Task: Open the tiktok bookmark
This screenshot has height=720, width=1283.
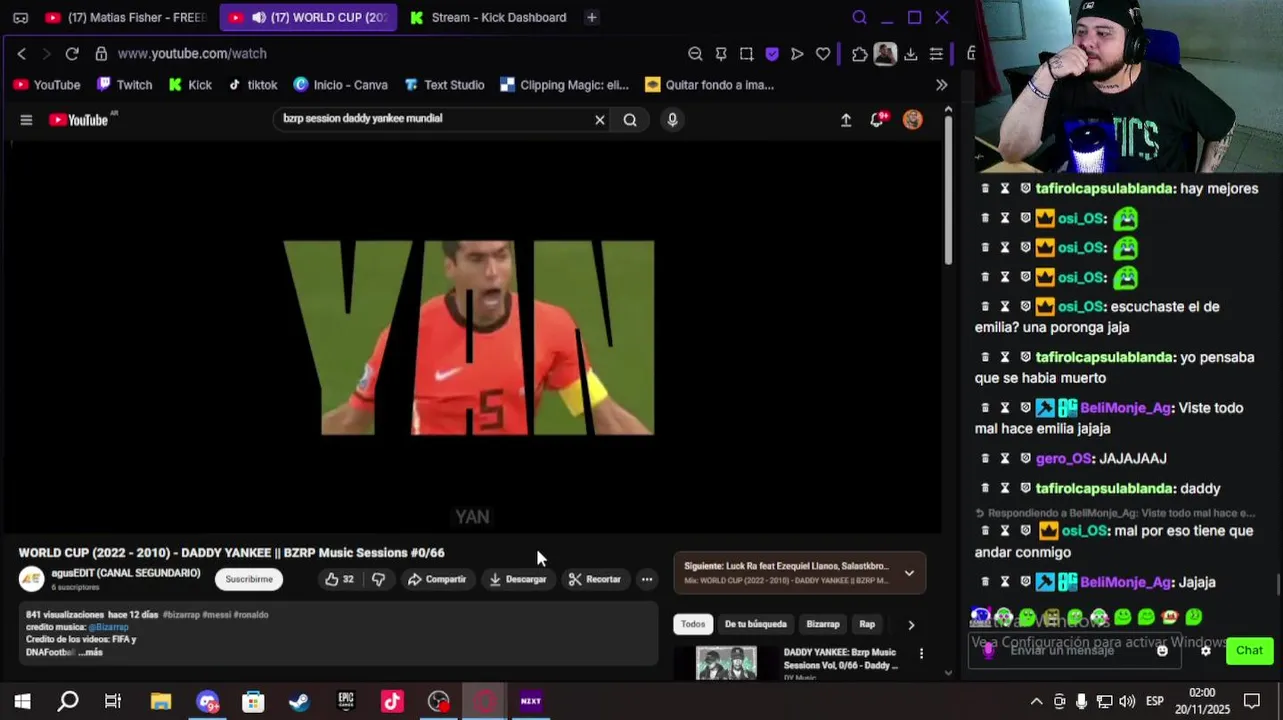Action: [253, 85]
